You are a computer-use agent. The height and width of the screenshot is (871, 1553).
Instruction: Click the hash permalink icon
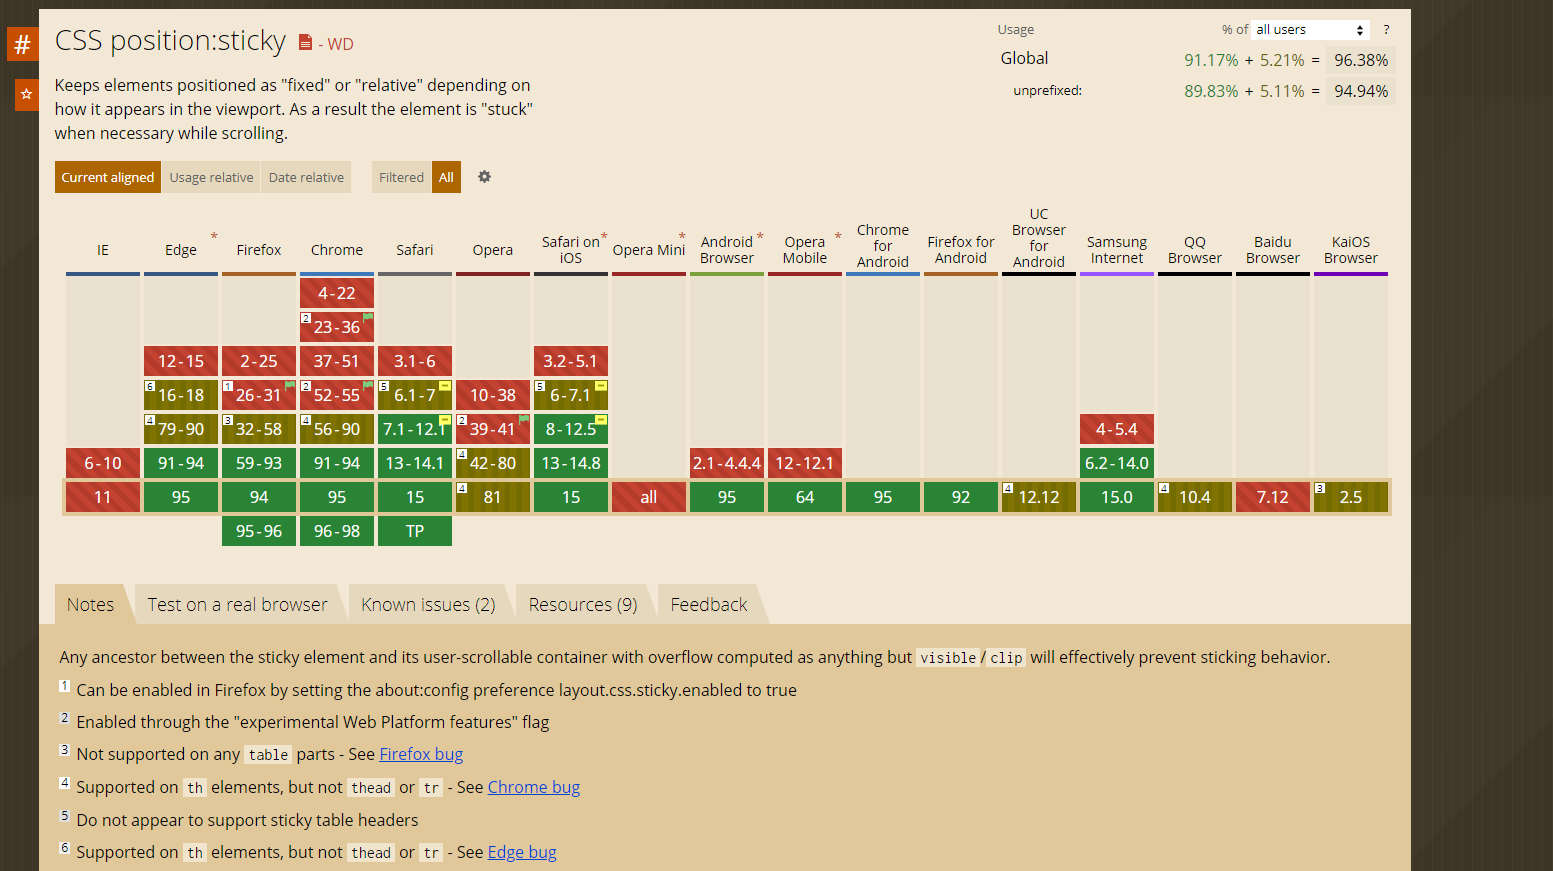click(22, 44)
